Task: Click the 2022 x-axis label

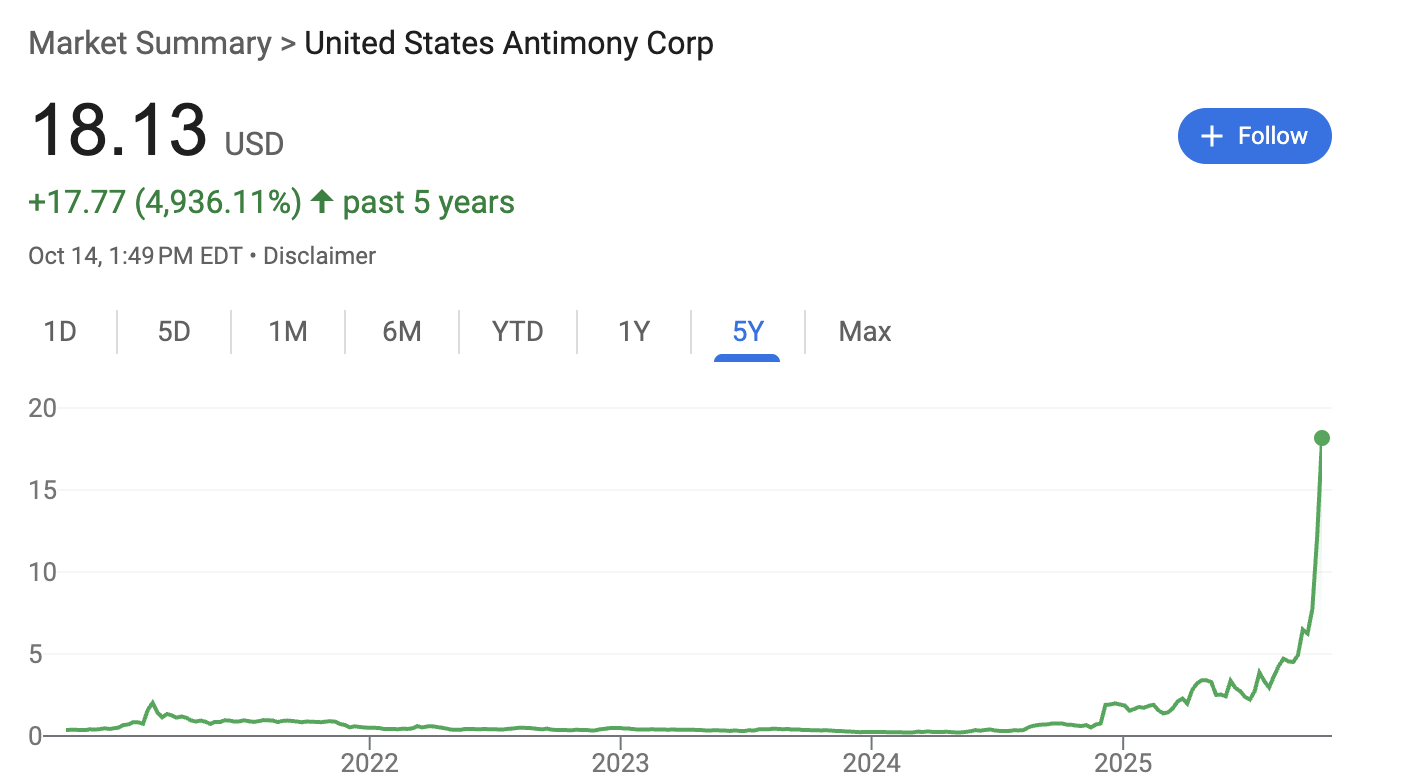Action: [x=370, y=763]
